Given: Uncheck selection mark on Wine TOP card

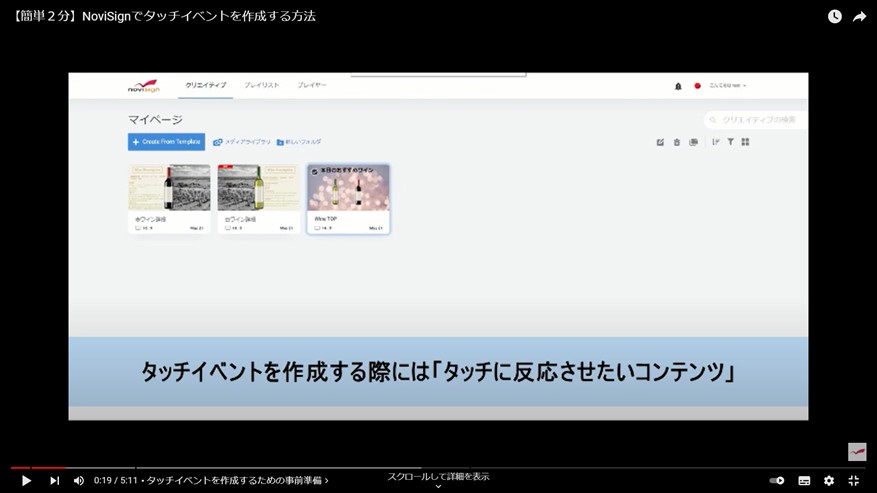Looking at the screenshot, I should (x=314, y=171).
